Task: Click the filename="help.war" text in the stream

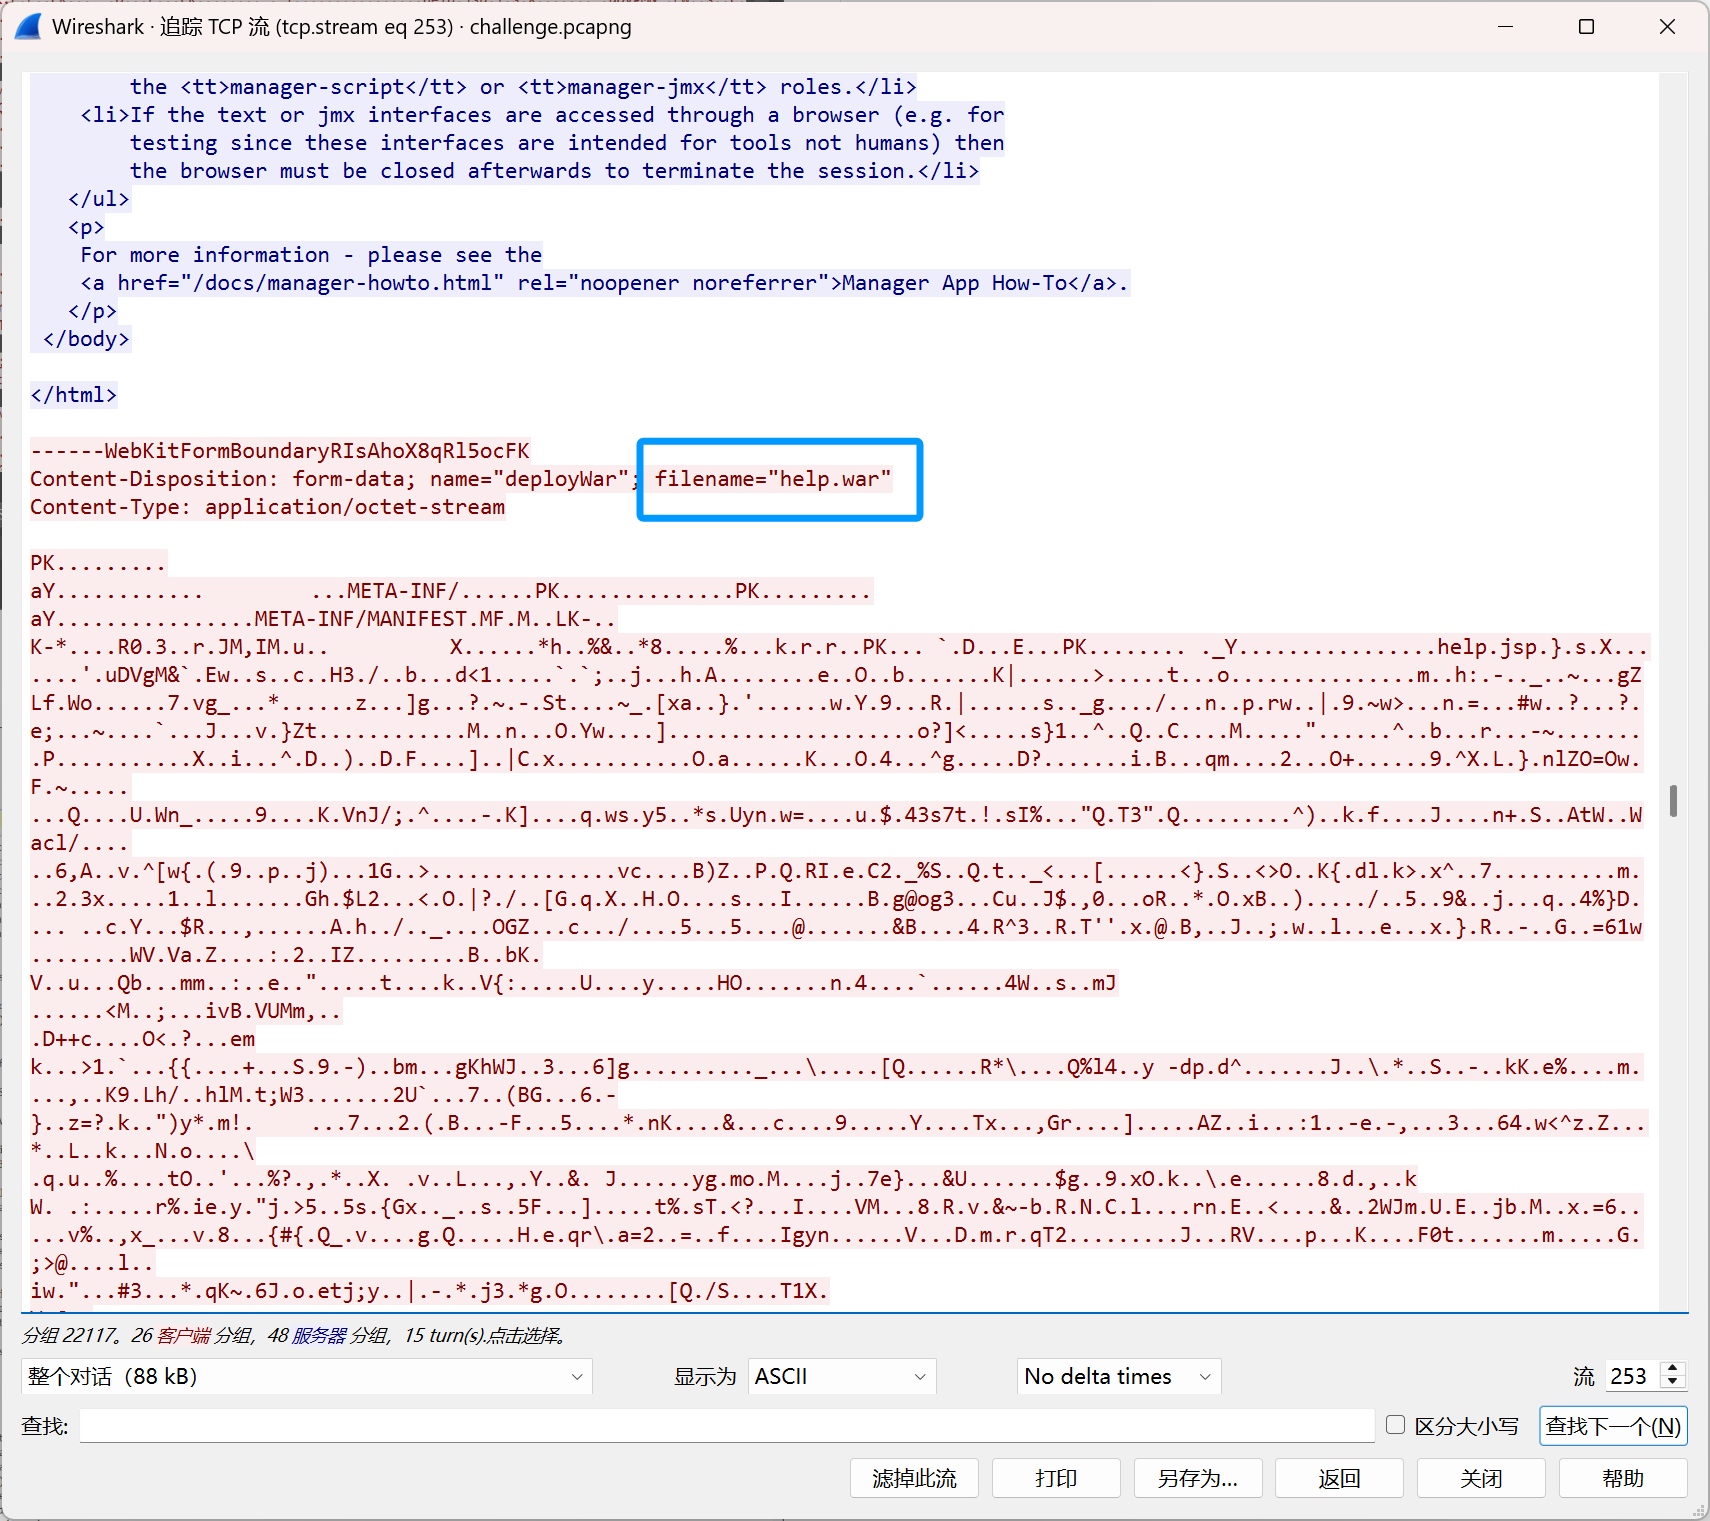Action: point(773,479)
